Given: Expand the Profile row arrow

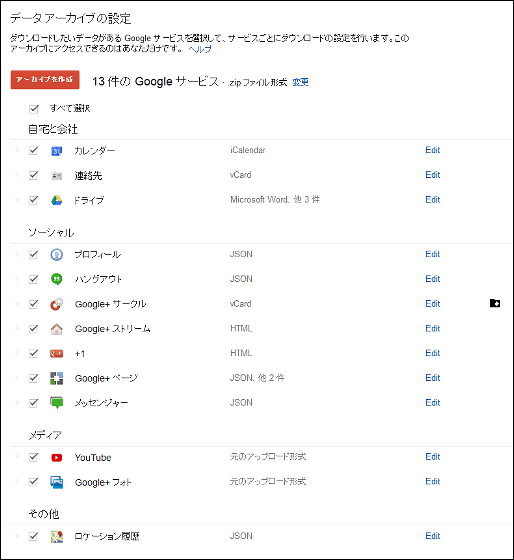Looking at the screenshot, I should point(17,254).
